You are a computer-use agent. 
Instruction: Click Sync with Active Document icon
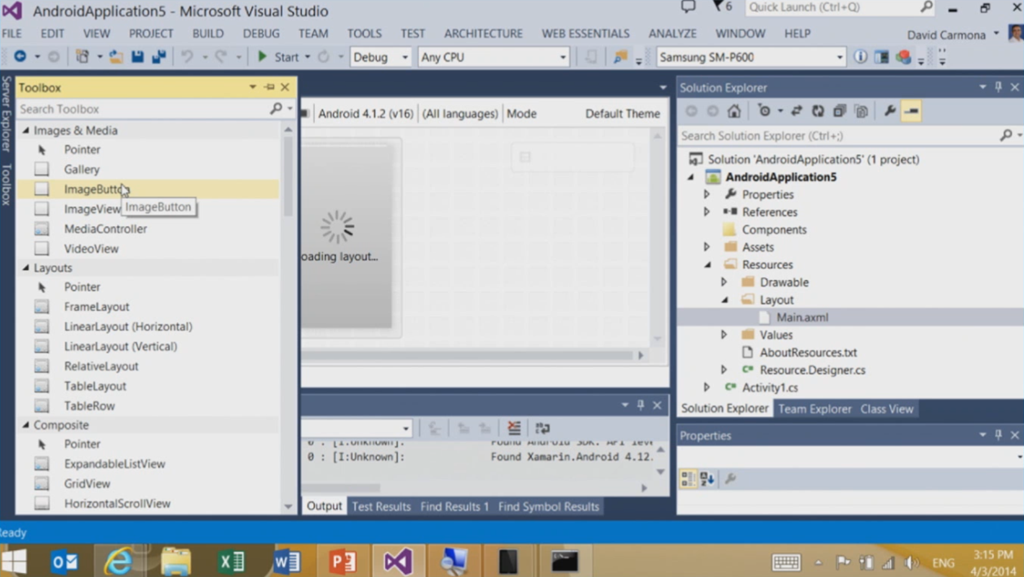click(796, 111)
